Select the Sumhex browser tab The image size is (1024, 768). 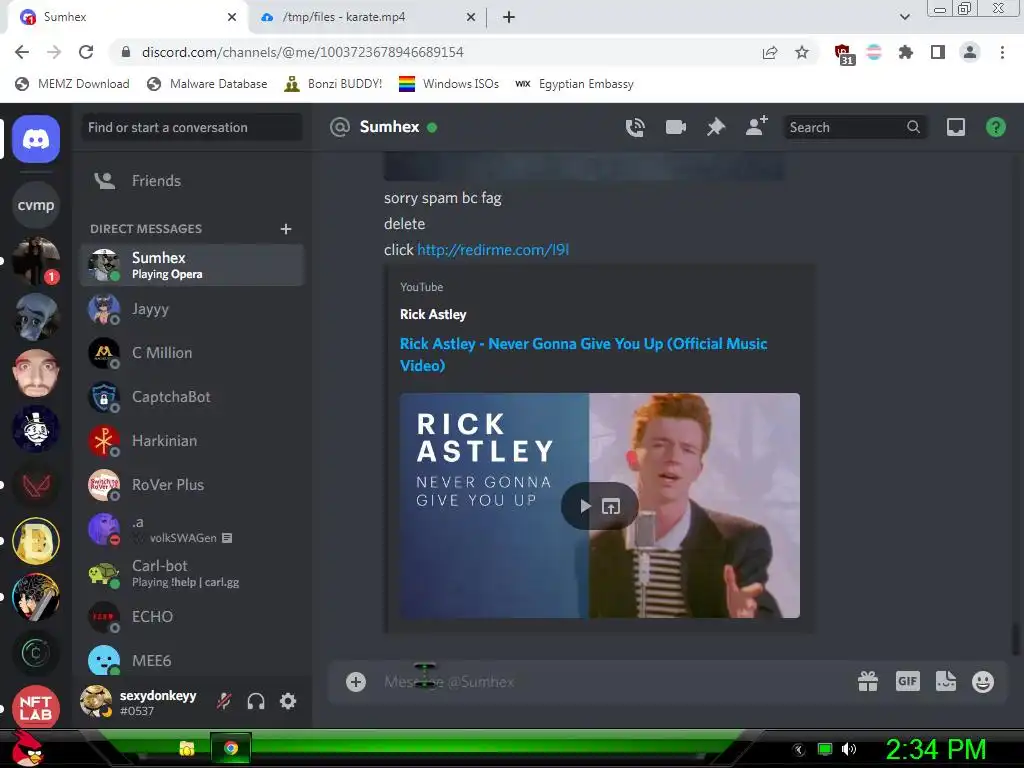(127, 17)
